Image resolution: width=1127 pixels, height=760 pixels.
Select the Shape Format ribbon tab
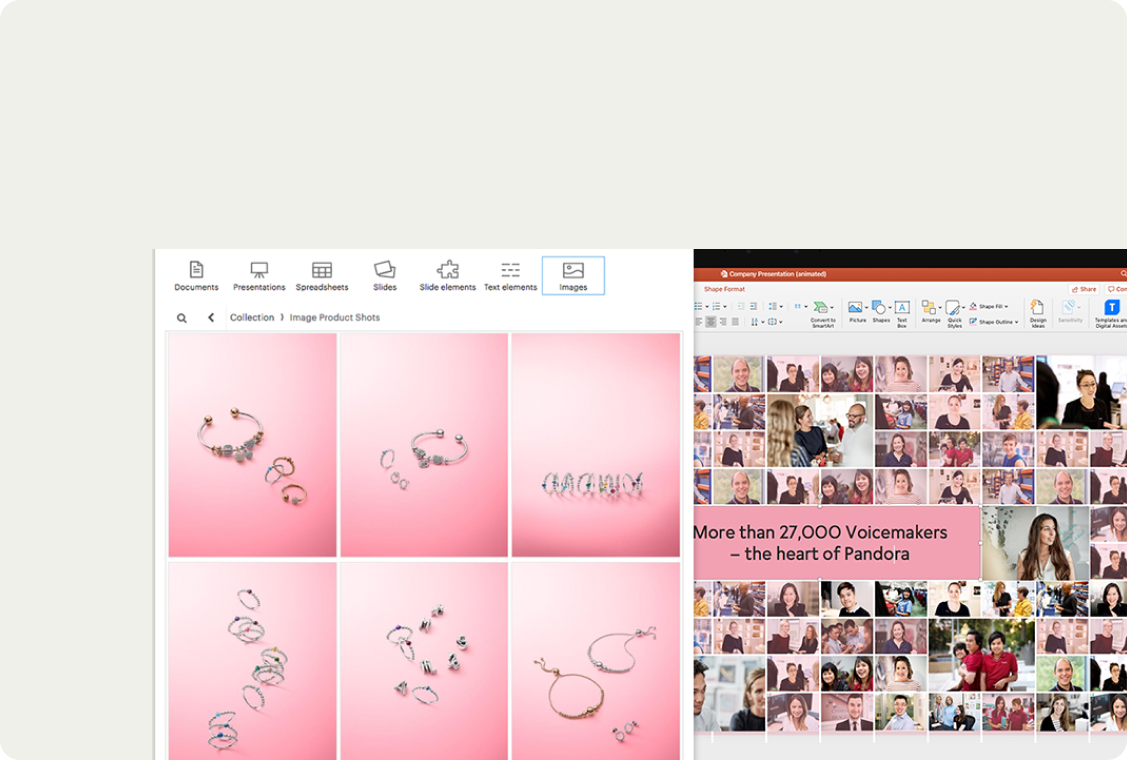tap(724, 289)
